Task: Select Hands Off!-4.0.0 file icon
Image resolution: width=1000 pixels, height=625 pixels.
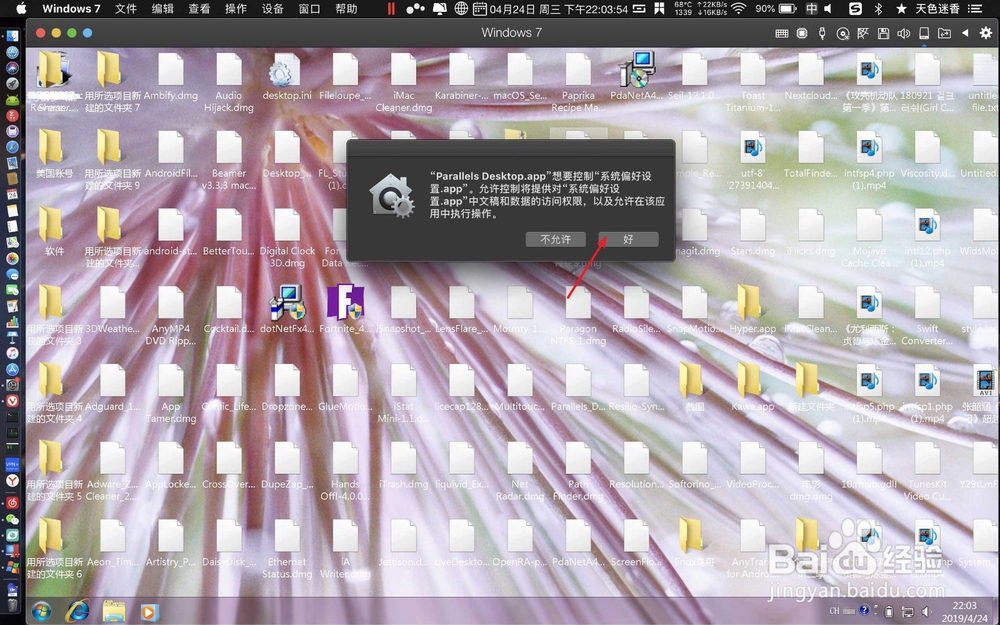Action: [x=345, y=471]
